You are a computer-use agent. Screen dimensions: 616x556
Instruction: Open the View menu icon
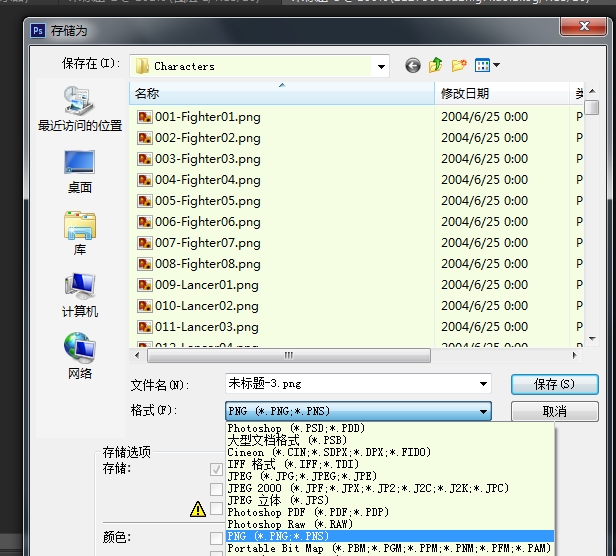click(482, 65)
